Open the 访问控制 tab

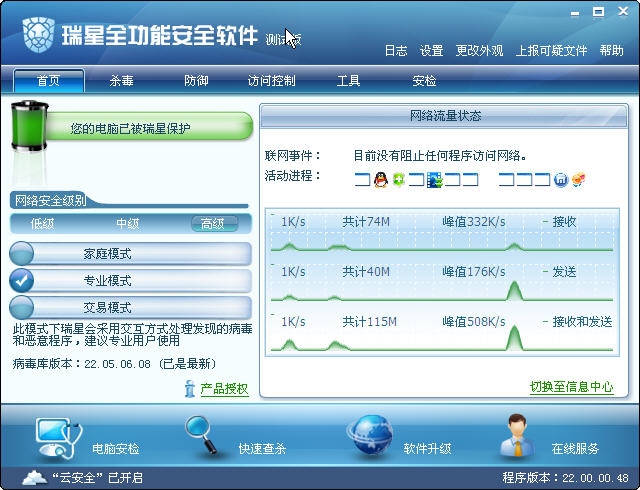click(x=271, y=80)
